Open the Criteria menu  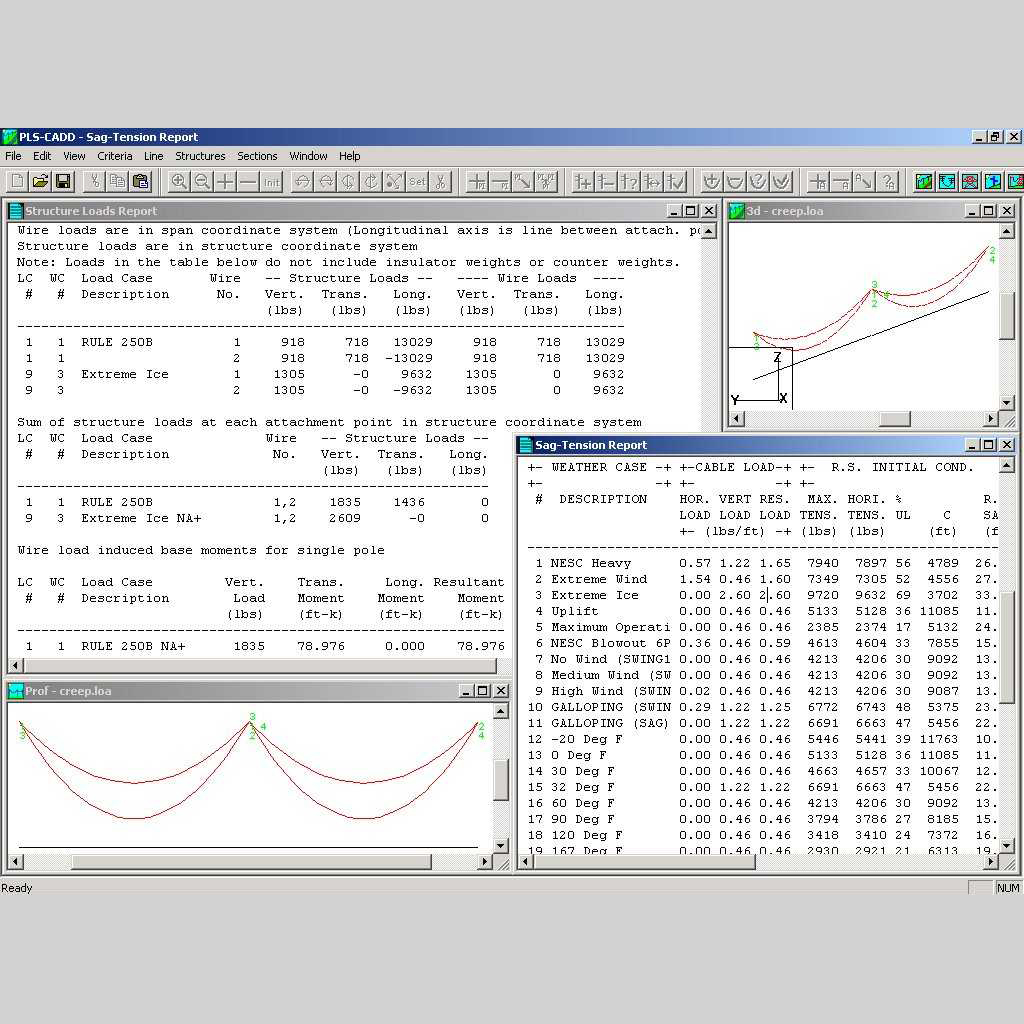[x=115, y=156]
